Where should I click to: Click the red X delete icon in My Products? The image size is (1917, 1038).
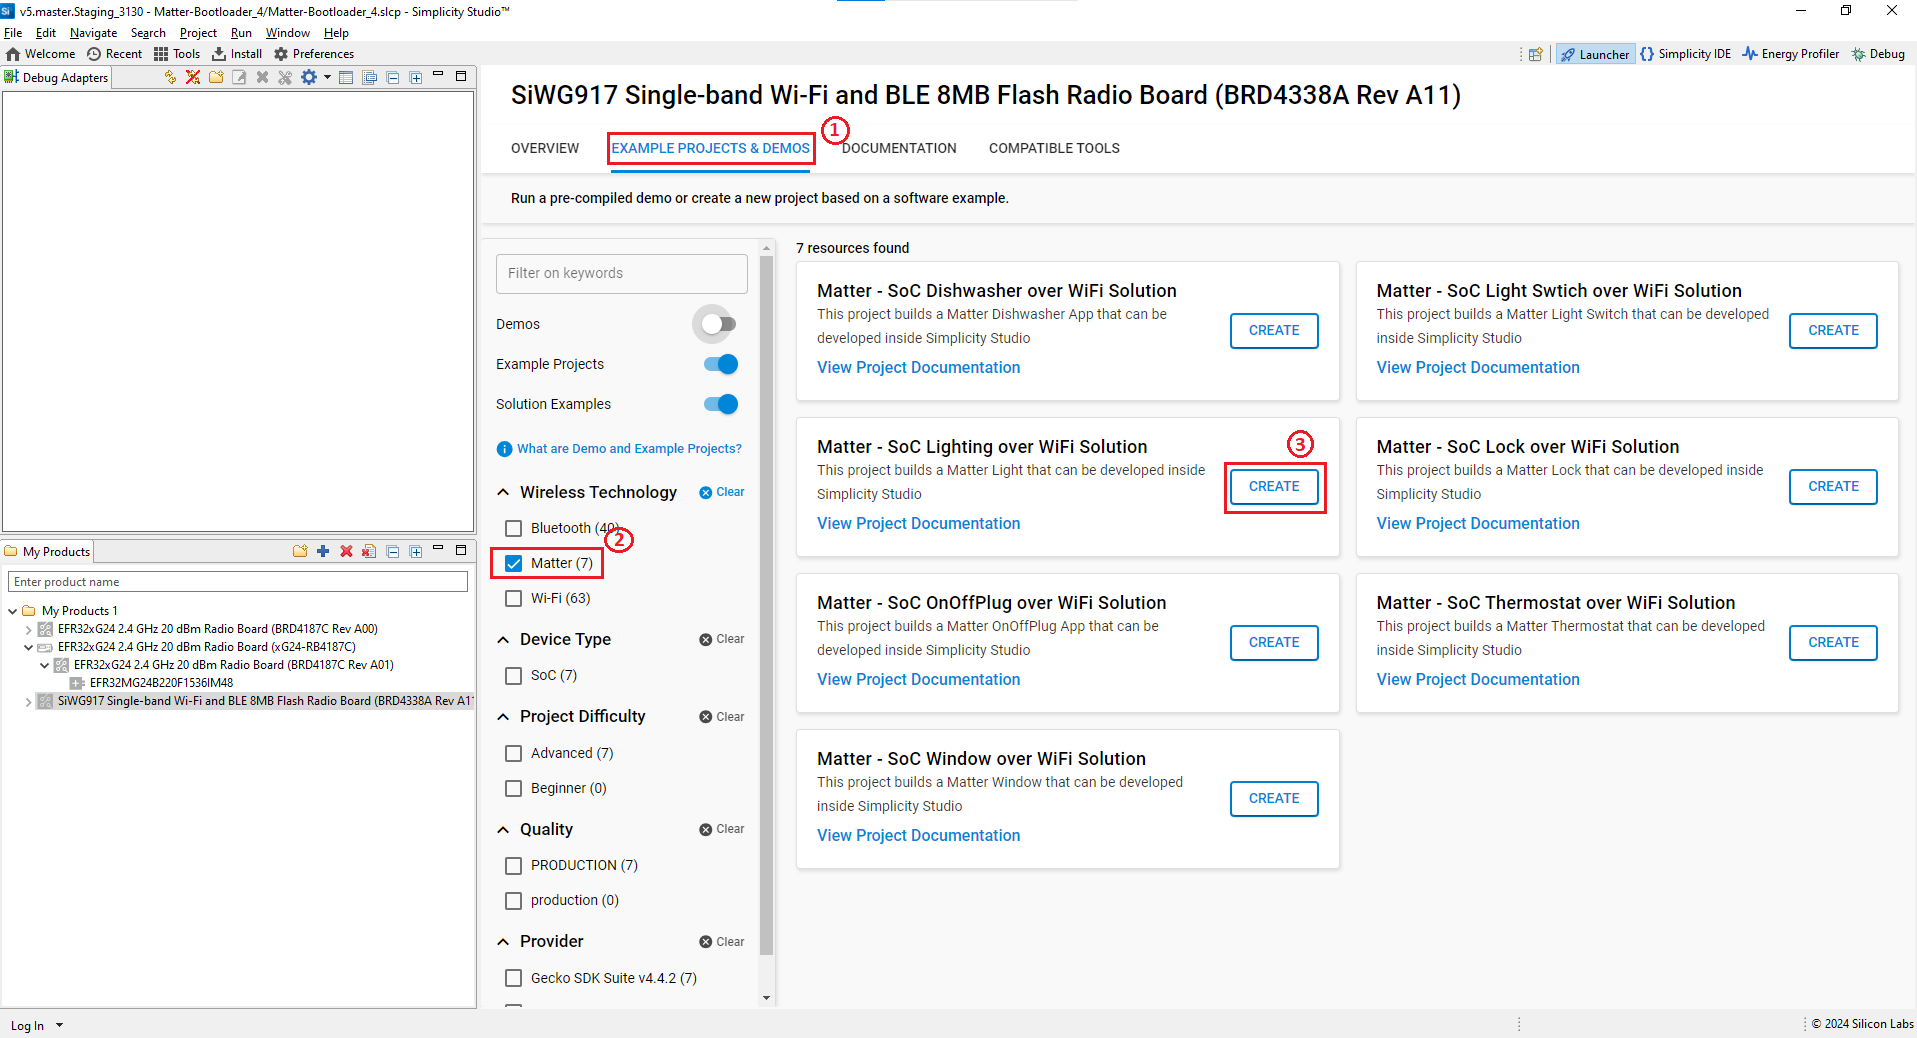click(x=346, y=551)
